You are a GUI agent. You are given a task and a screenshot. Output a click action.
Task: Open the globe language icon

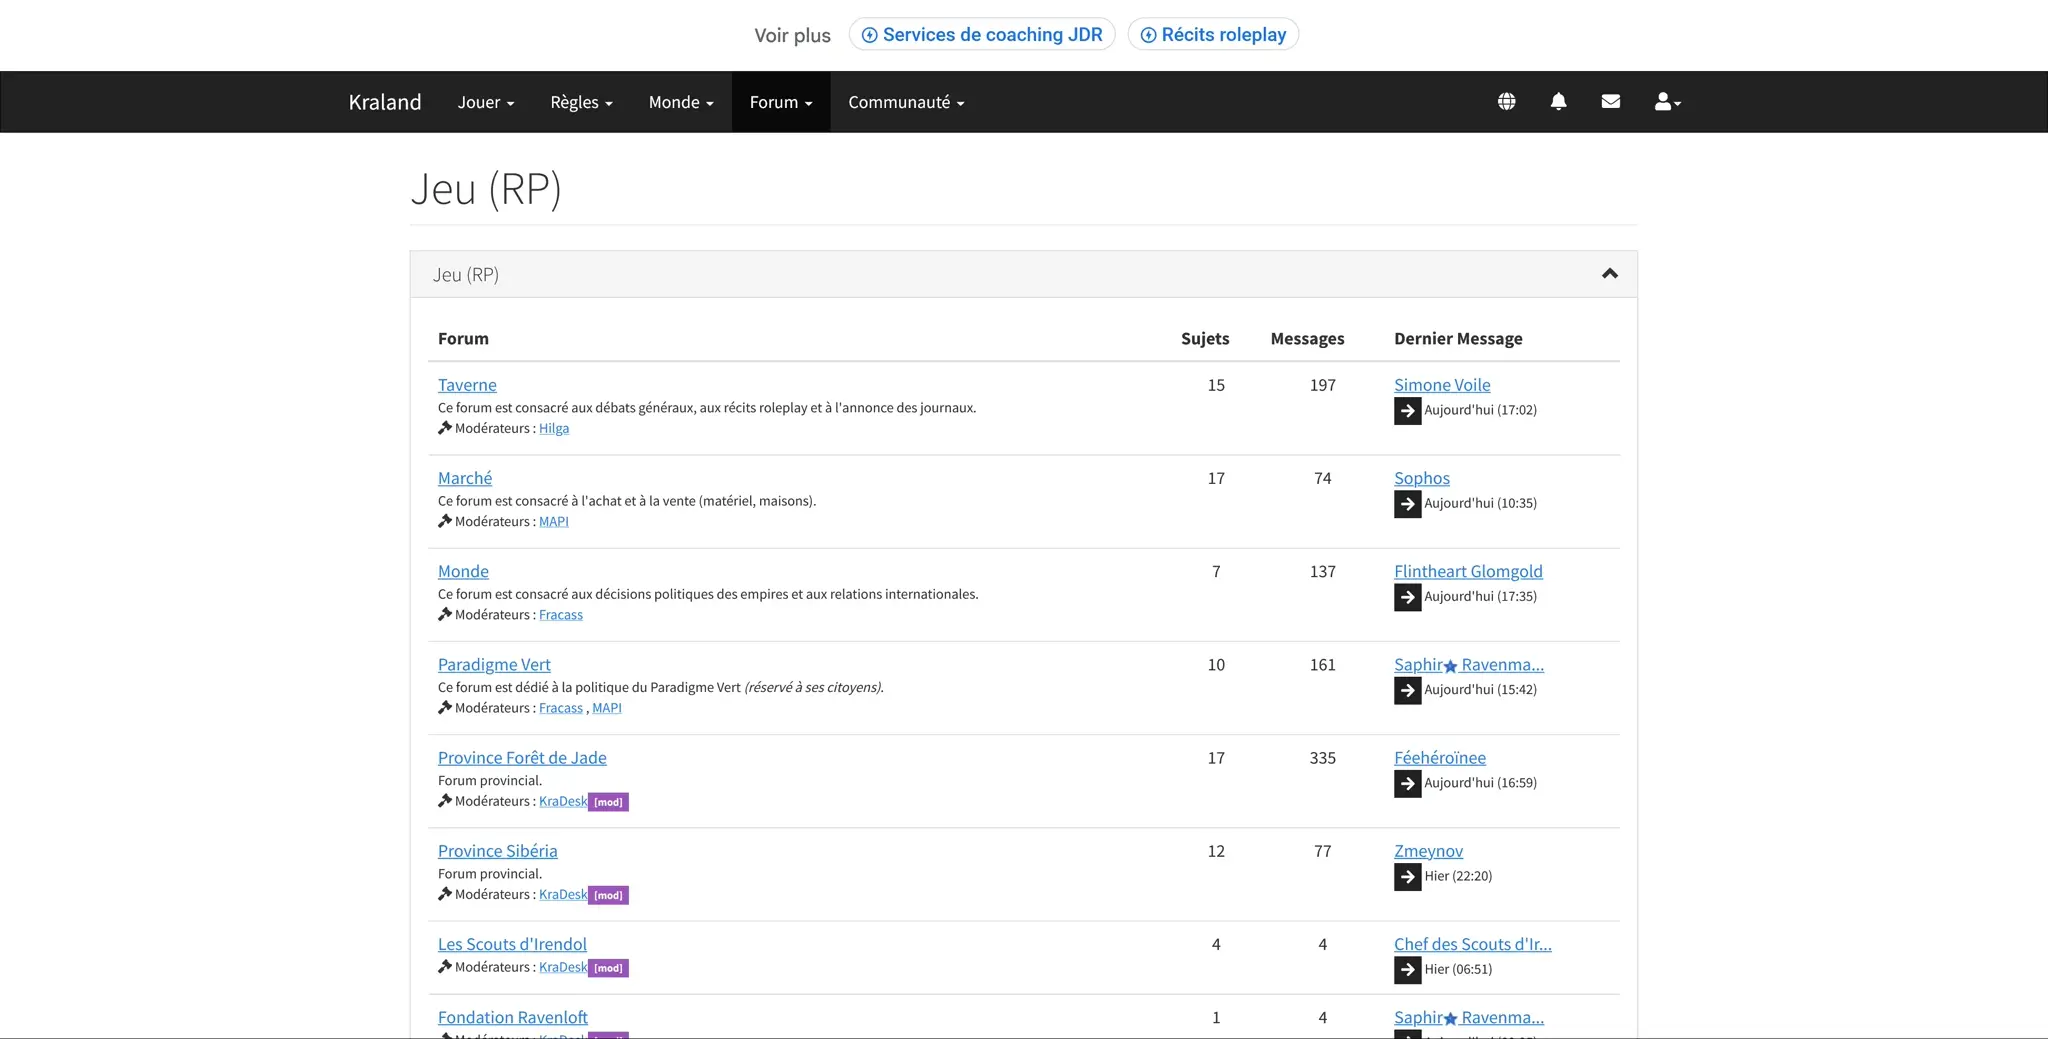(x=1506, y=101)
